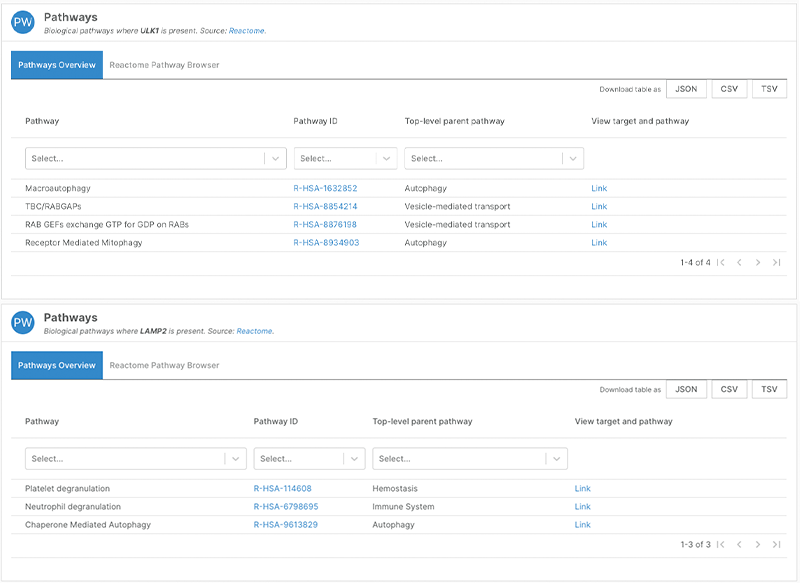Download the LAMP2 pathways table as CSV
The image size is (800, 583).
(x=728, y=389)
